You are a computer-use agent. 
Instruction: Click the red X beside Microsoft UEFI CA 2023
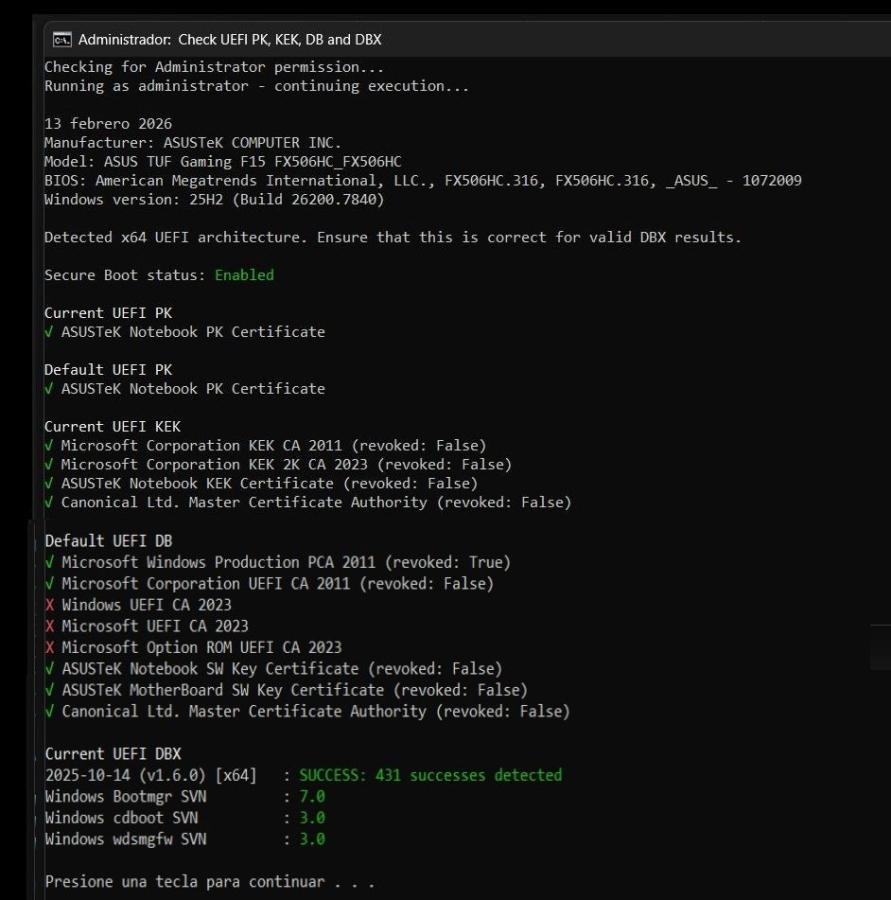coord(49,626)
